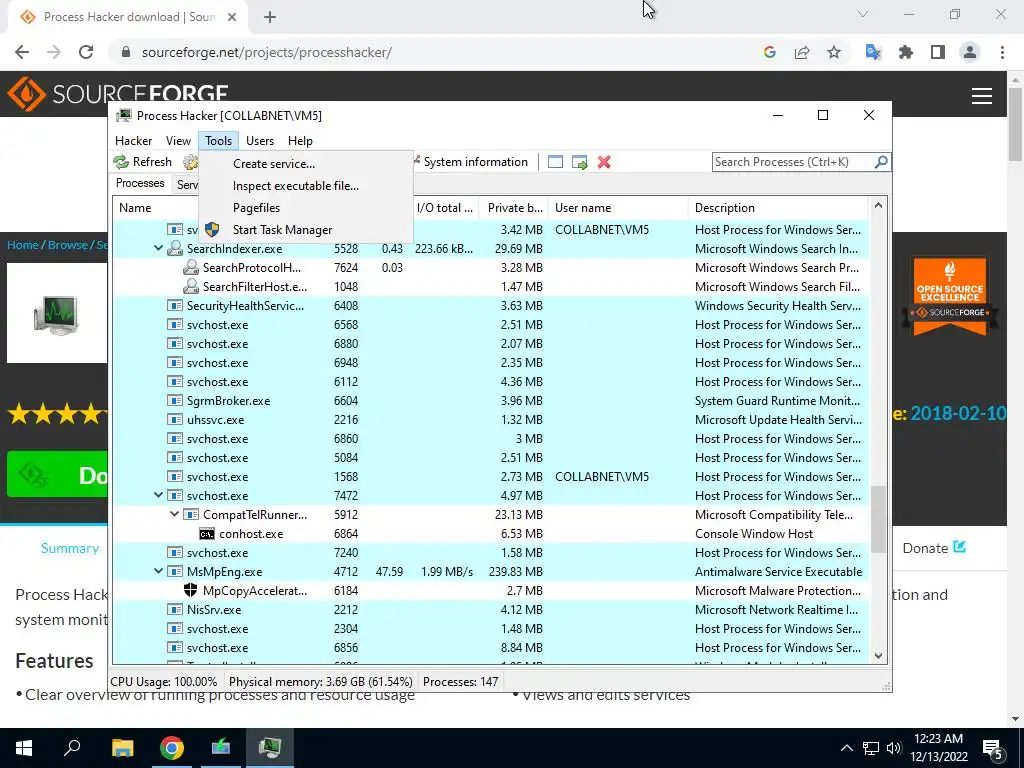
Task: Sort by the User name column header
Action: (618, 208)
